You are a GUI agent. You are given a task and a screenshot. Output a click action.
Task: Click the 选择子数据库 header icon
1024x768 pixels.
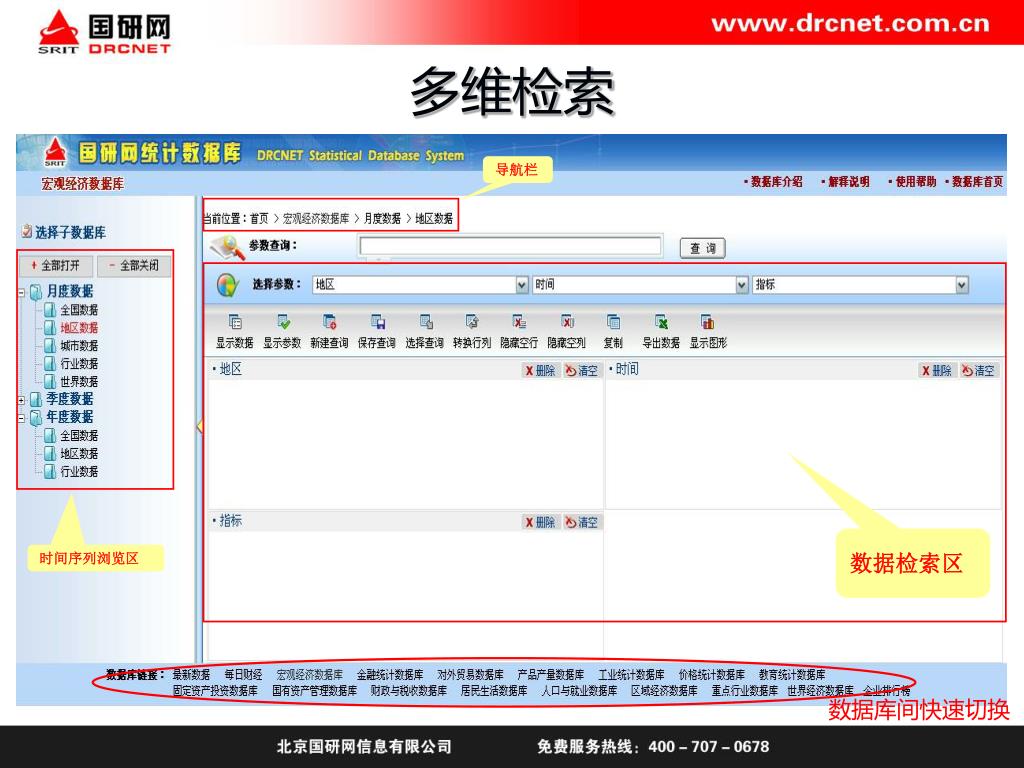(27, 231)
